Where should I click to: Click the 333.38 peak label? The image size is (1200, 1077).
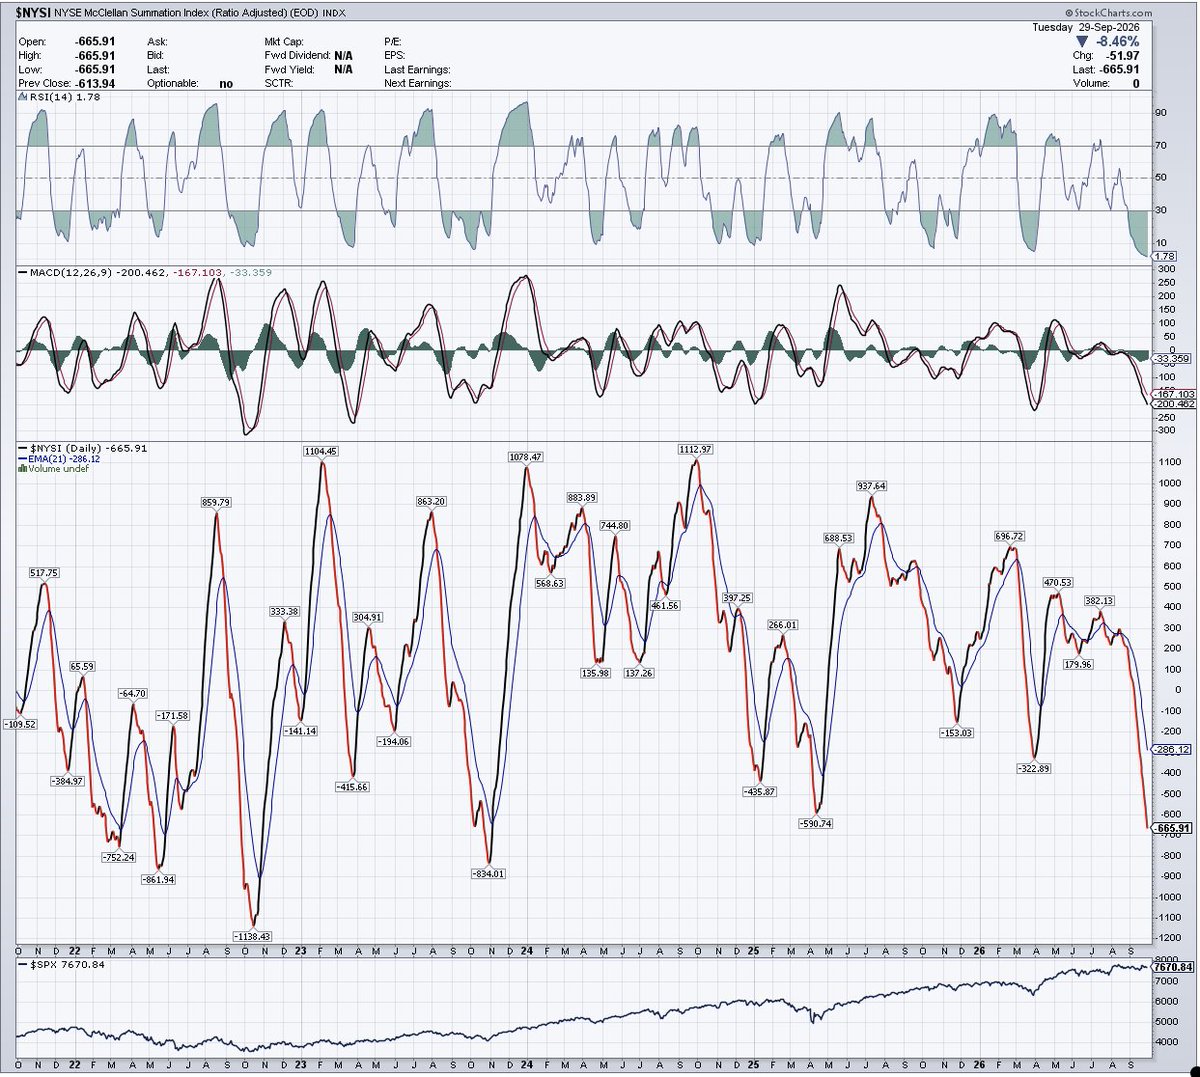tap(283, 611)
